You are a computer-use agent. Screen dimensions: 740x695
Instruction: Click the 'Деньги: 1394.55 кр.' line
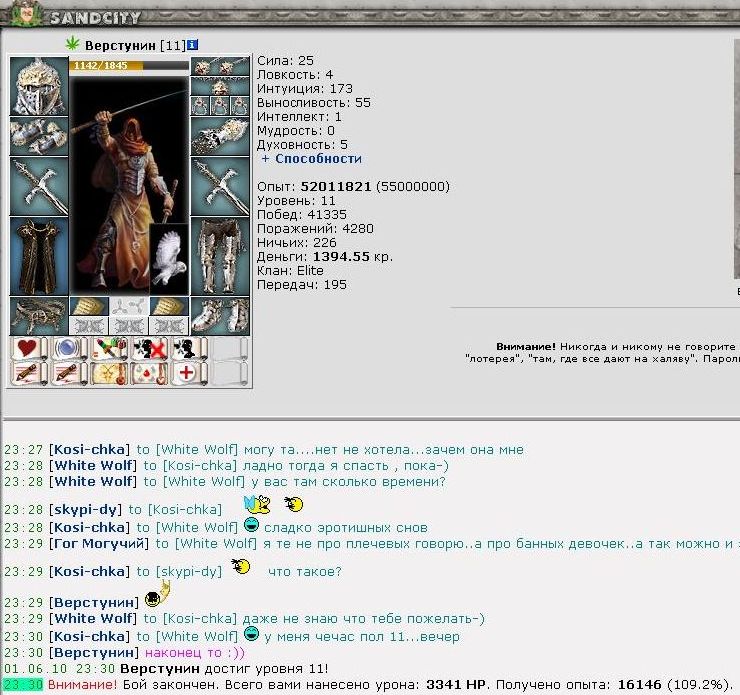tap(325, 257)
